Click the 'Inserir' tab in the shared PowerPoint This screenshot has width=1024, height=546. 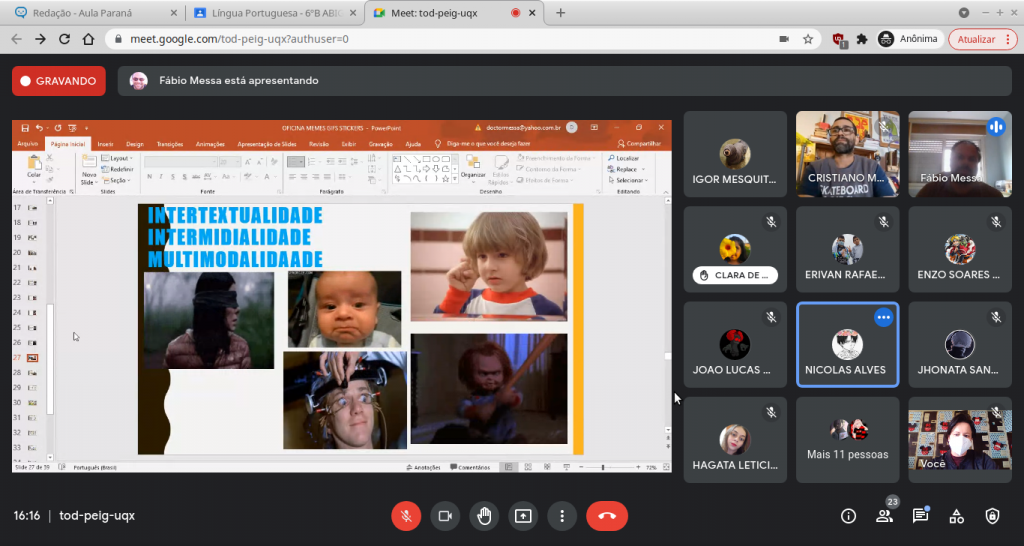tap(105, 144)
